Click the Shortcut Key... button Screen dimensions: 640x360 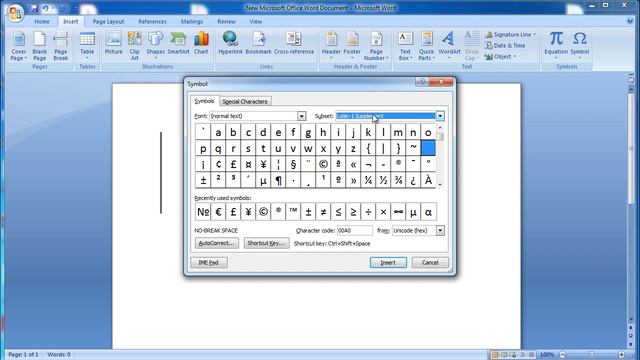coord(267,243)
